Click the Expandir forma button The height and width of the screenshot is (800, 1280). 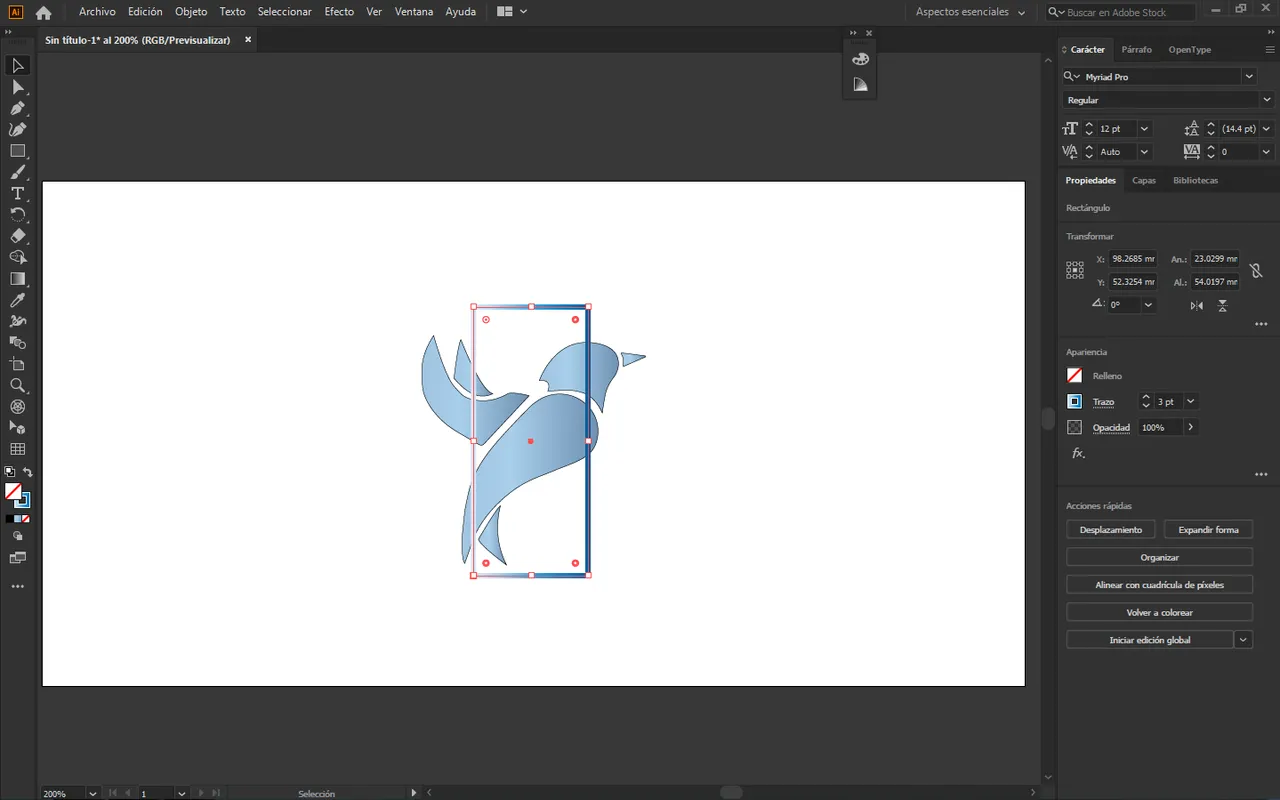coord(1208,530)
